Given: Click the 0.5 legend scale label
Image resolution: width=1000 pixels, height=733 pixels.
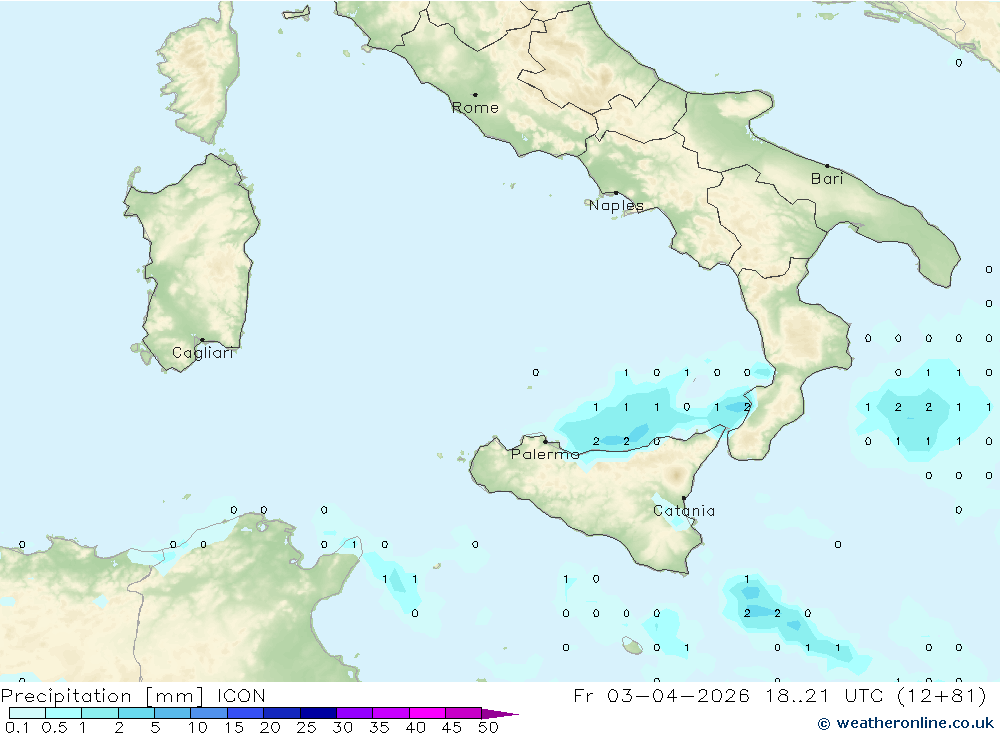Looking at the screenshot, I should click(x=54, y=727).
